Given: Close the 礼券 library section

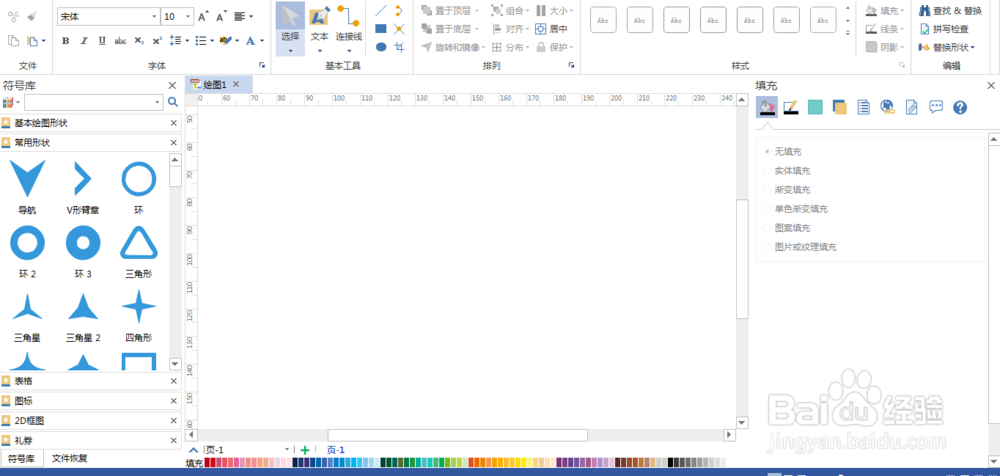Looking at the screenshot, I should [x=173, y=440].
